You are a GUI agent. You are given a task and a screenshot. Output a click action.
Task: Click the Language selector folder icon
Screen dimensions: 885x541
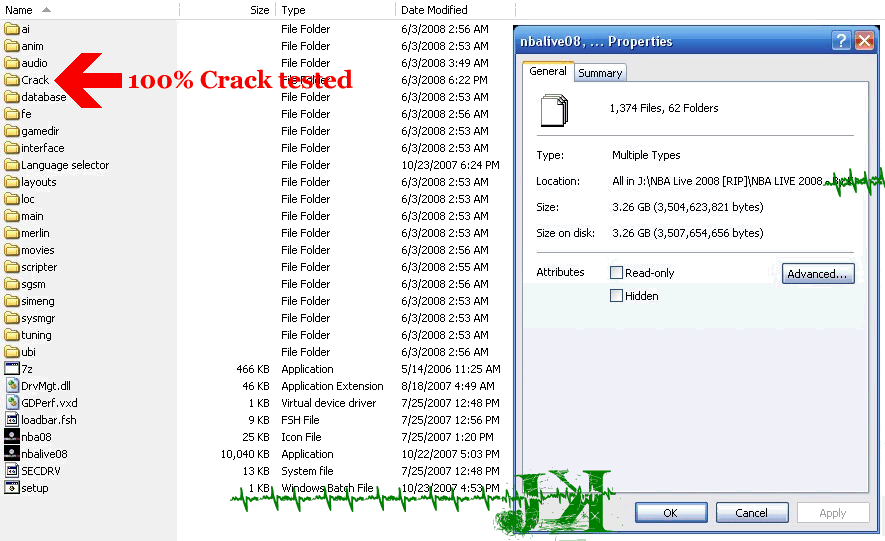click(12, 165)
